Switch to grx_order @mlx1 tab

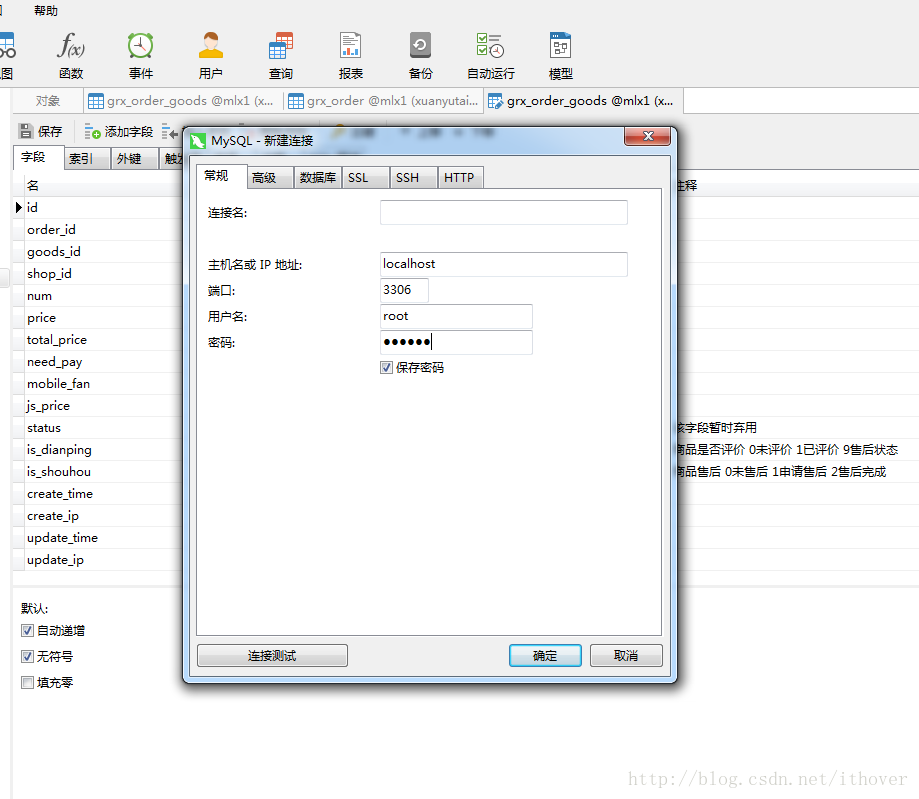383,101
